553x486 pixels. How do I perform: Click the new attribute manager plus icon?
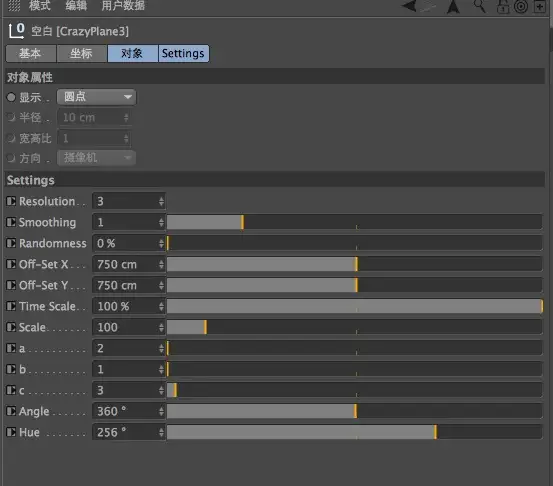pyautogui.click(x=540, y=6)
